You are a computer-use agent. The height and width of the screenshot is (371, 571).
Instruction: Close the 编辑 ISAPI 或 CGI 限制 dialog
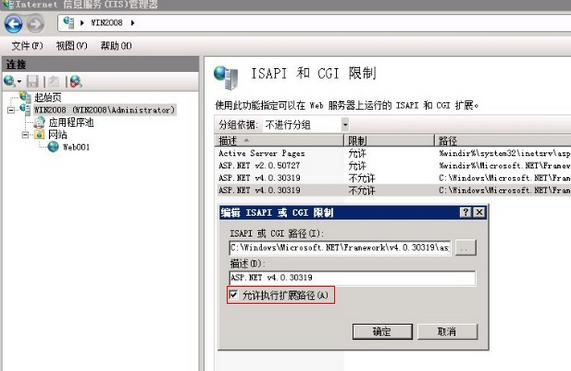pyautogui.click(x=480, y=212)
